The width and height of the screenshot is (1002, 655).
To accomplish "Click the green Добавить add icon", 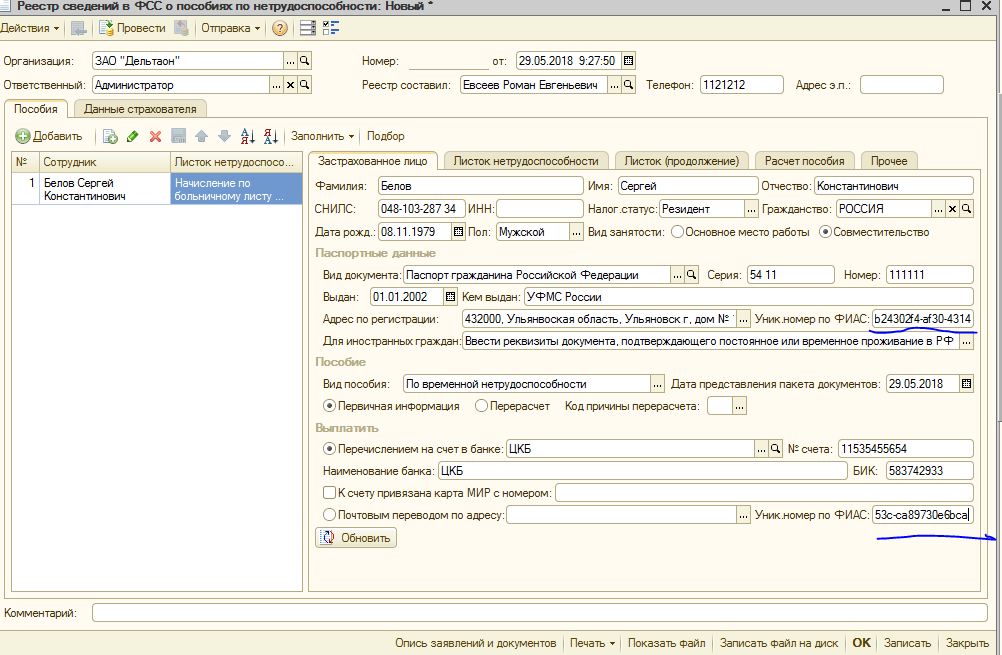I will tap(23, 136).
